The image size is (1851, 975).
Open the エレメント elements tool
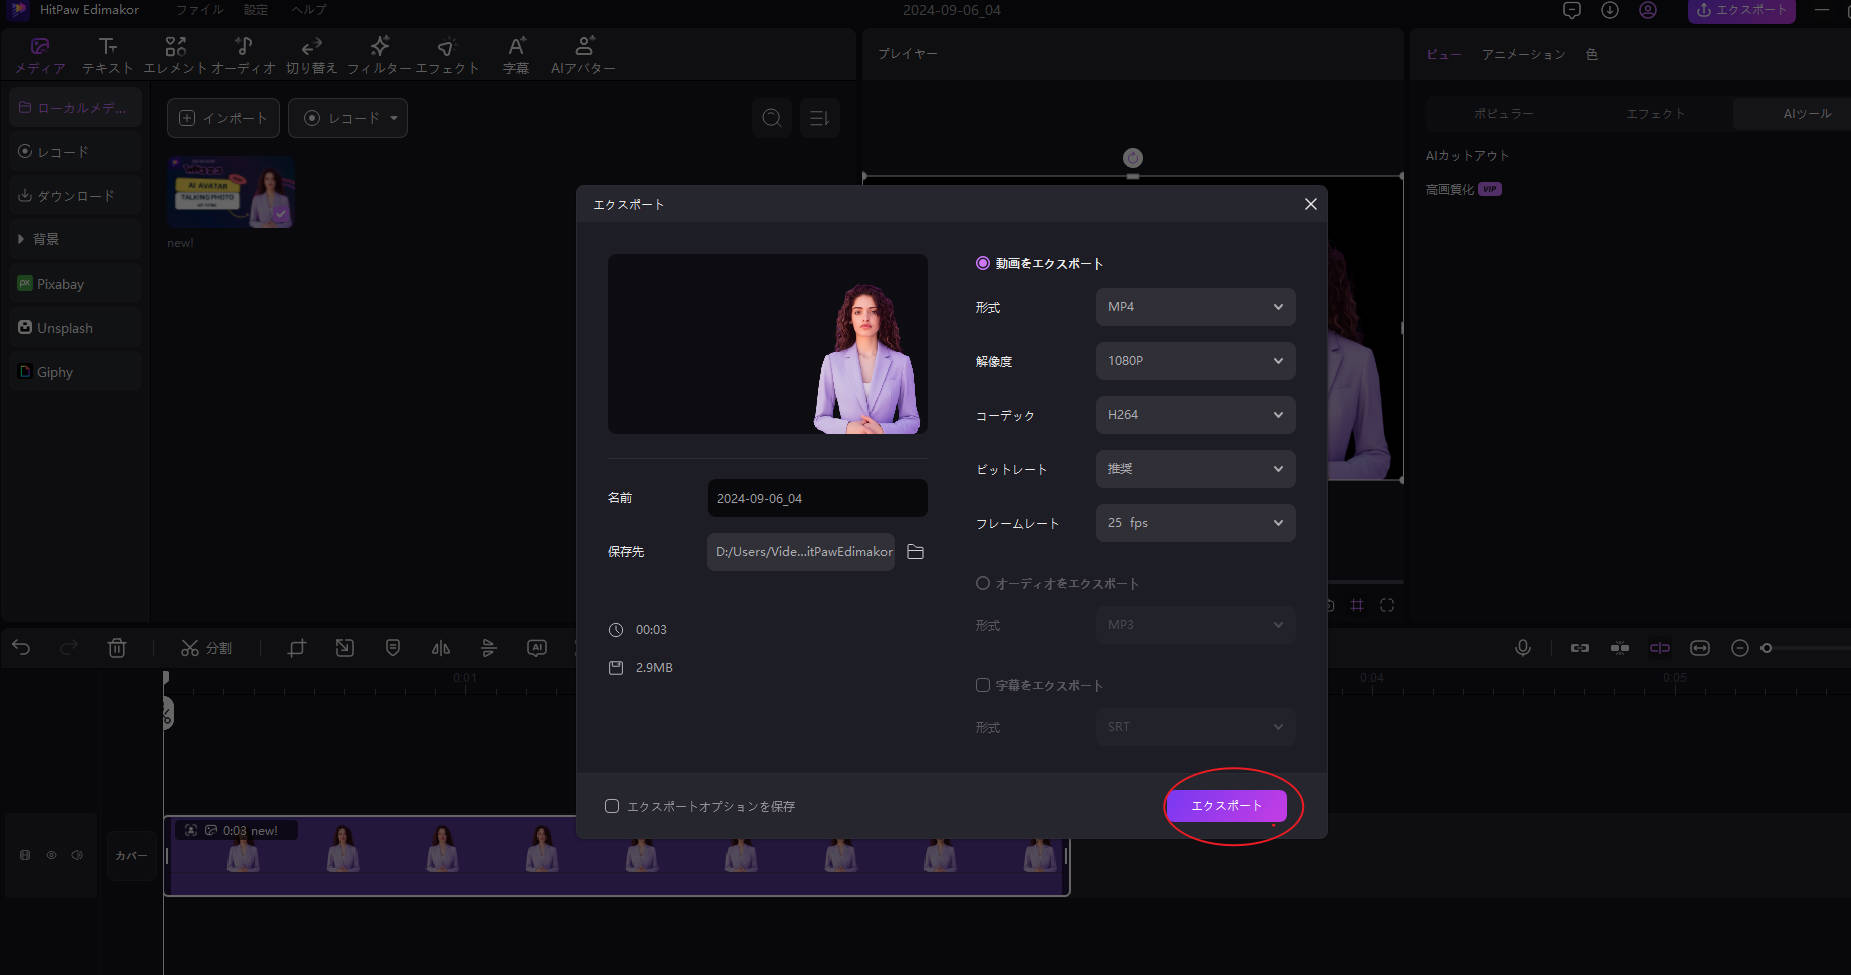(x=175, y=55)
